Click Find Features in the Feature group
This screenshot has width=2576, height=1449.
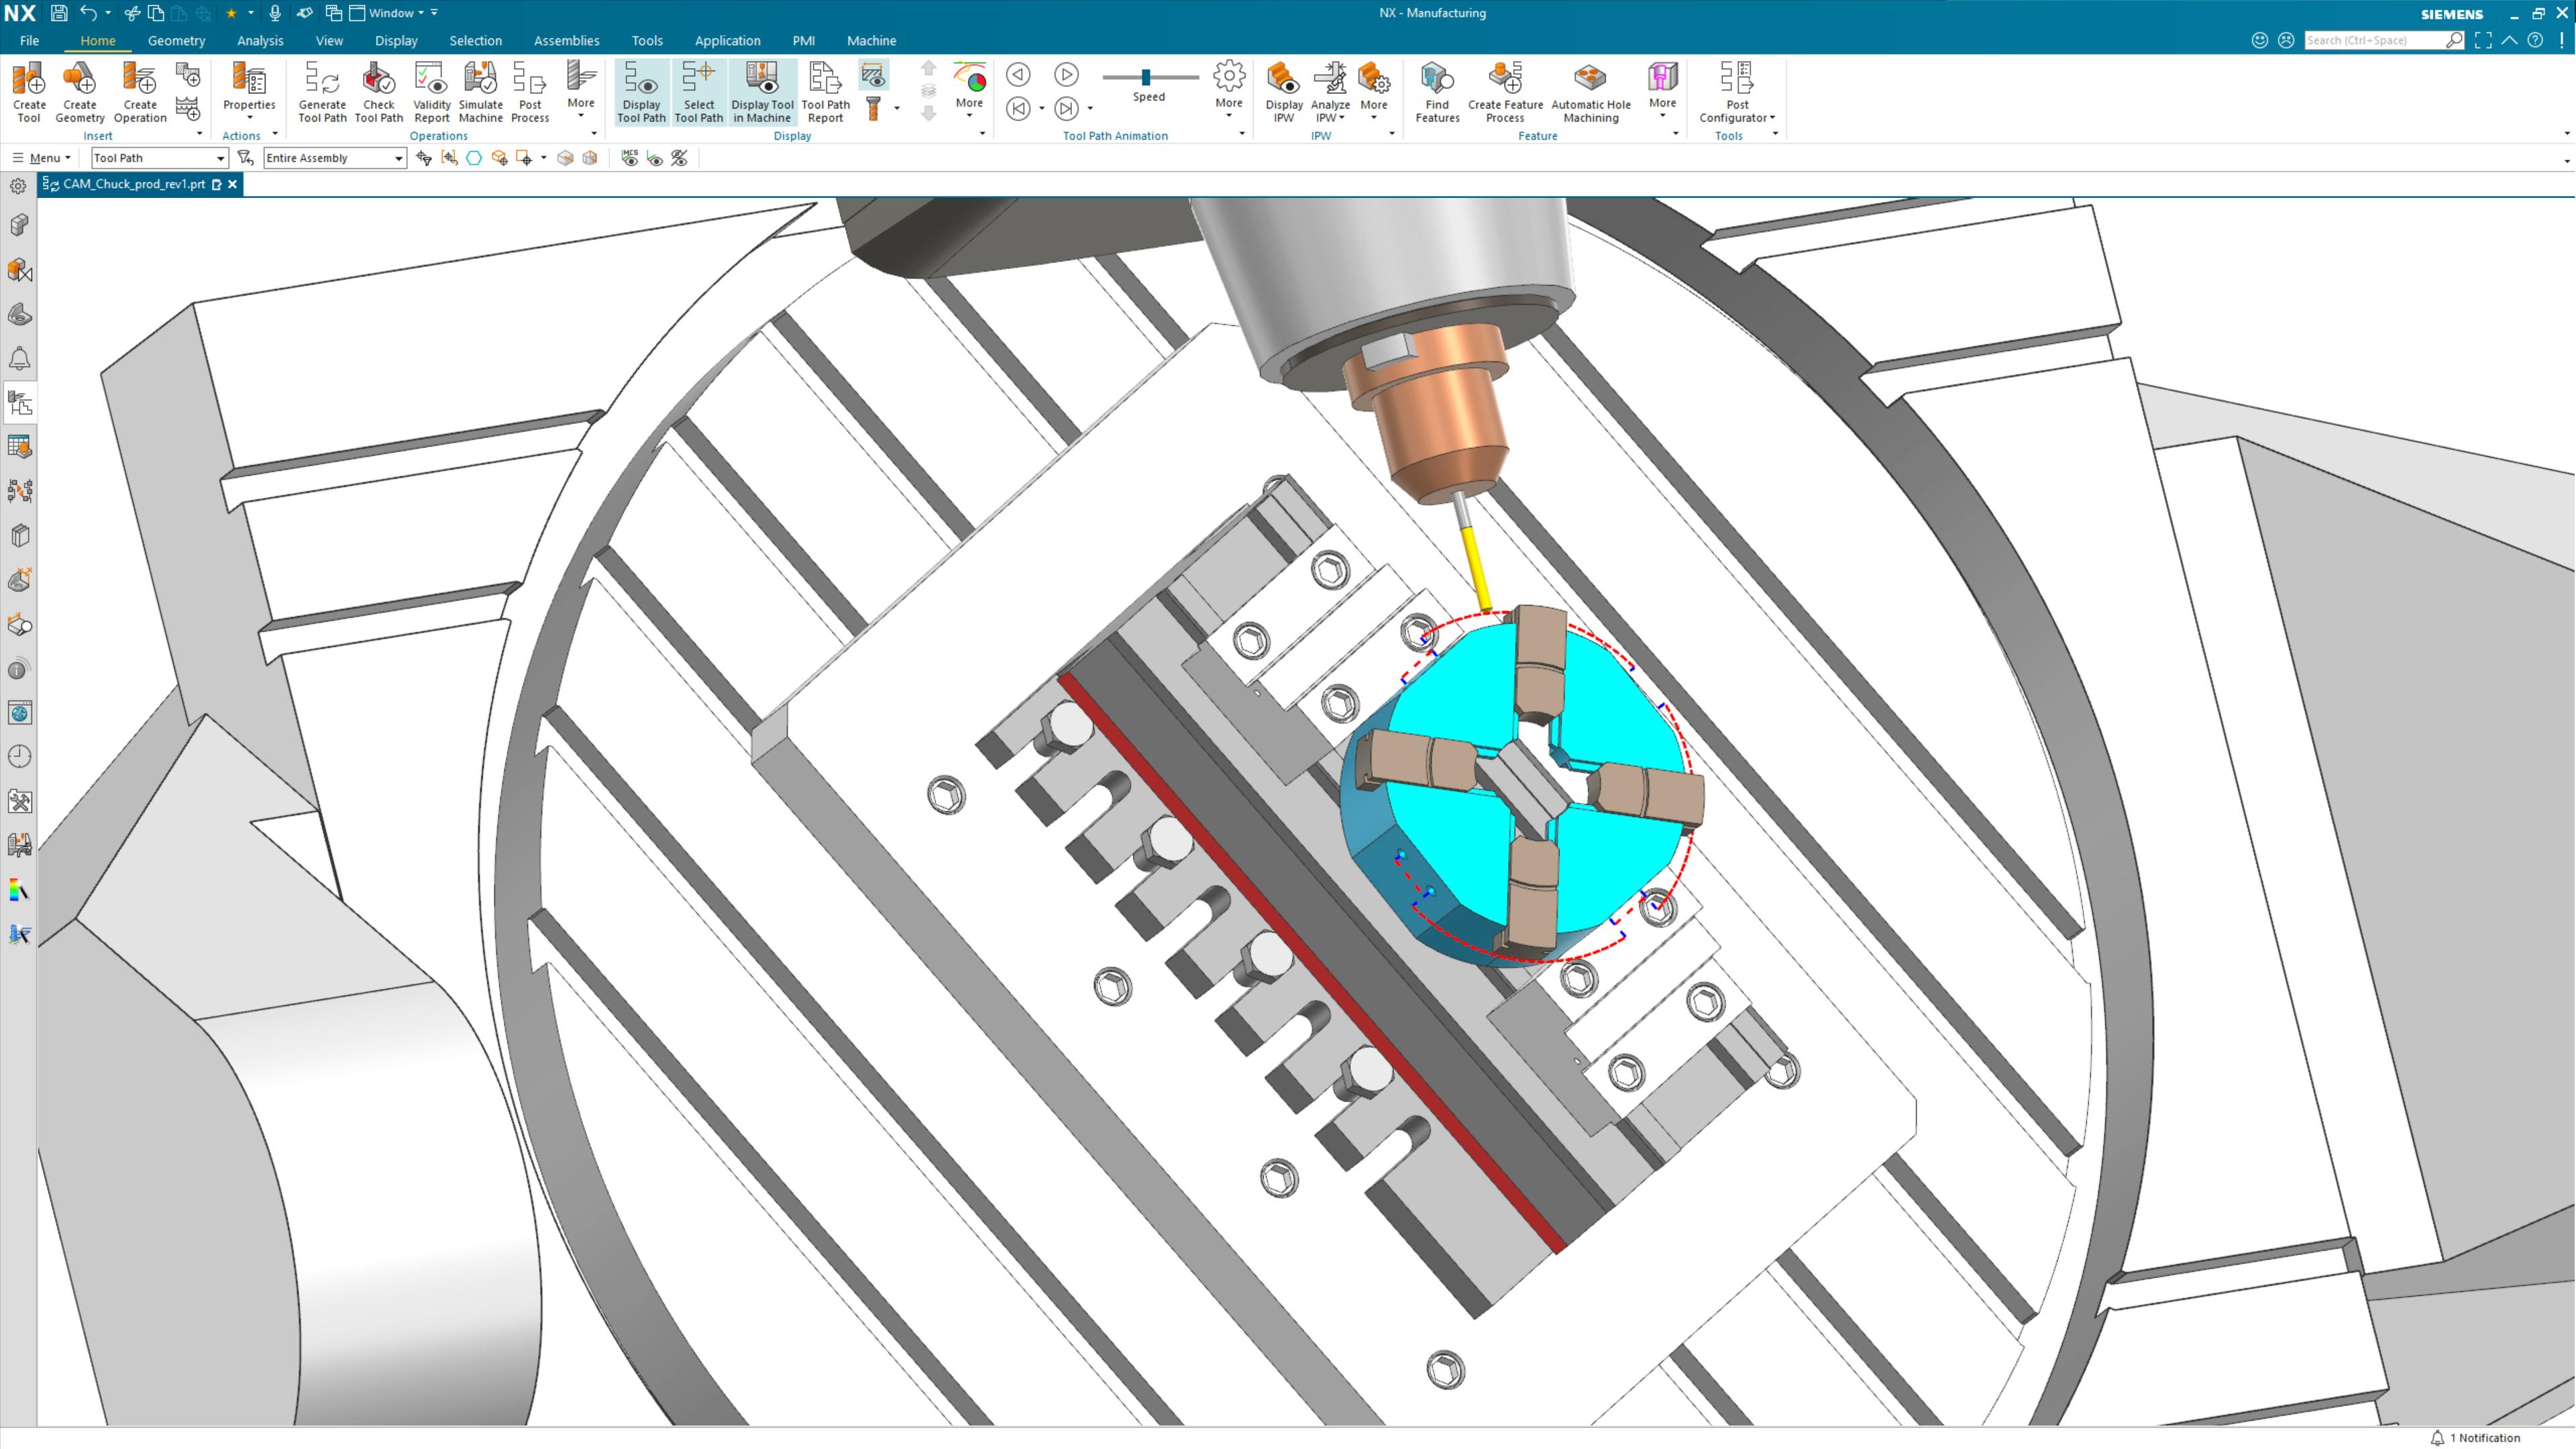click(1437, 92)
